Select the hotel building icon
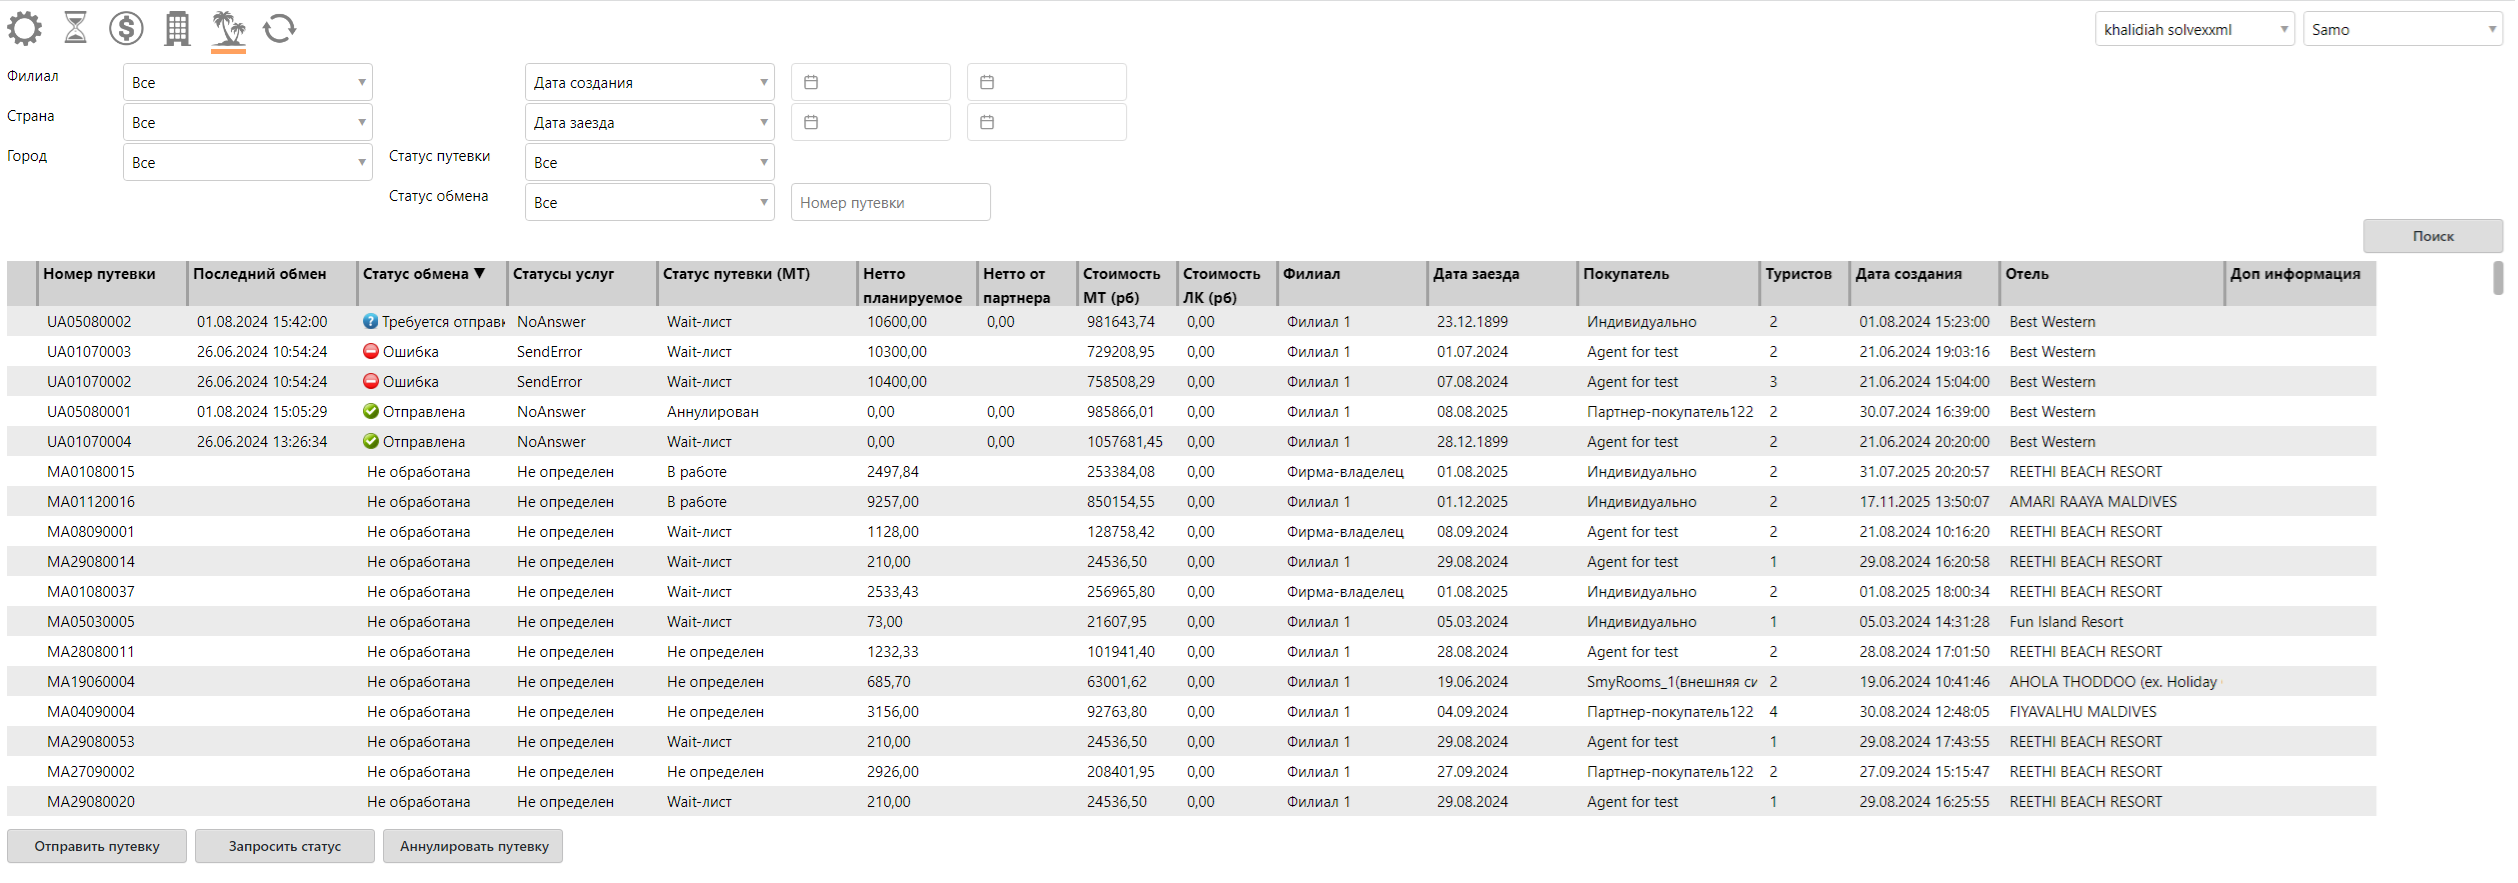Screen dimensions: 2518x883 [178, 28]
